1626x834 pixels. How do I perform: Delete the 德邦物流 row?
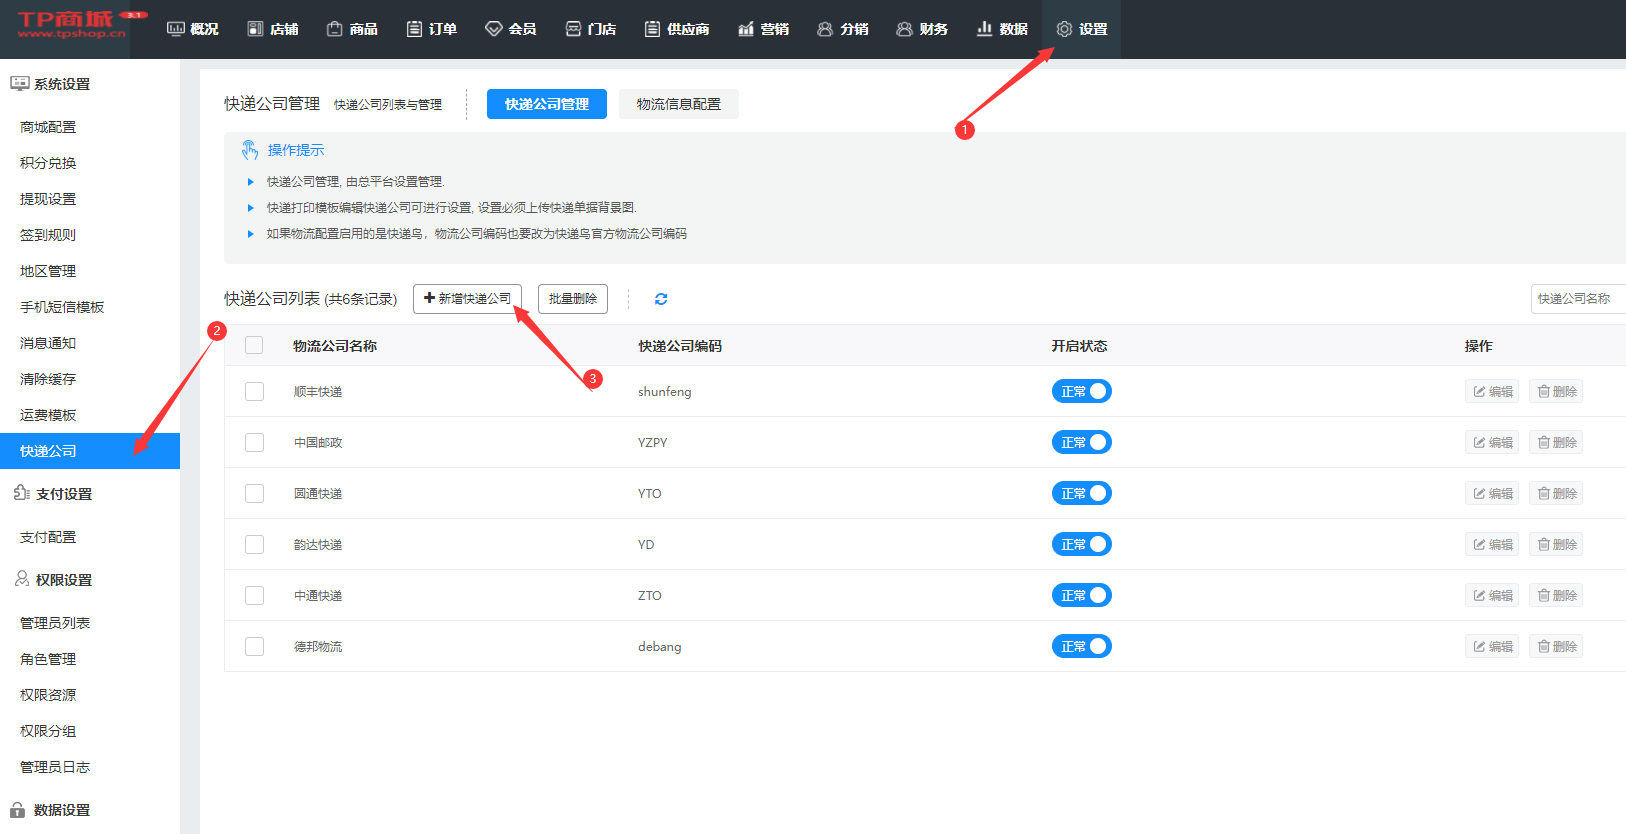coord(1556,647)
